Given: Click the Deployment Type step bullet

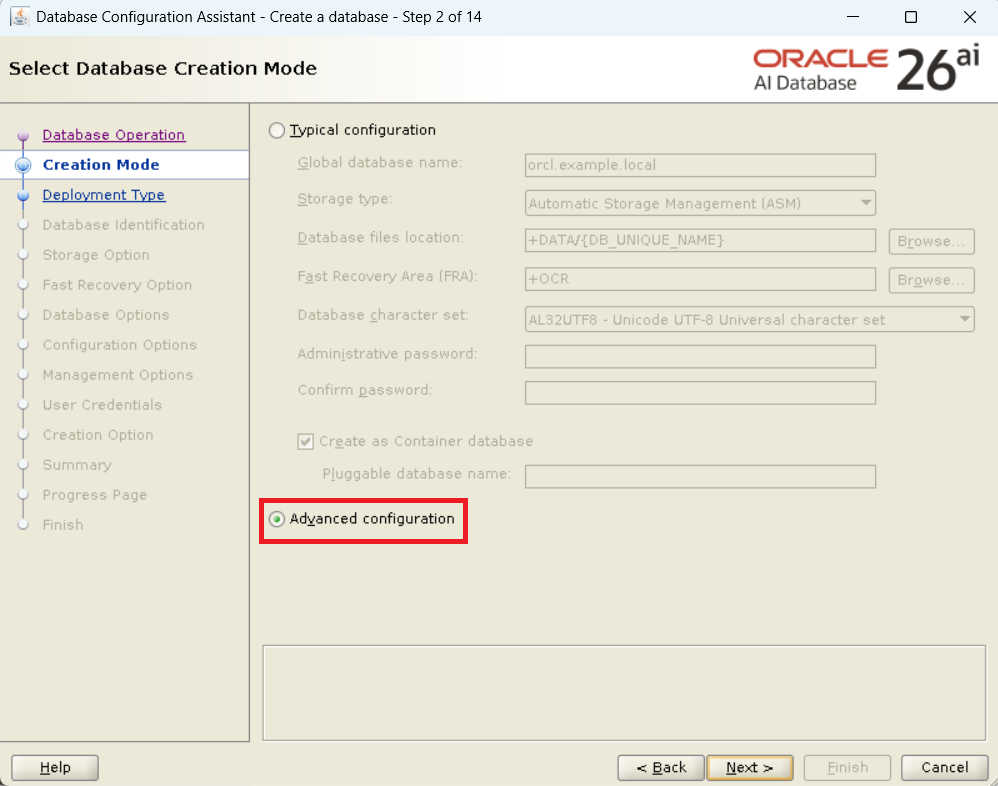Looking at the screenshot, I should (23, 197).
